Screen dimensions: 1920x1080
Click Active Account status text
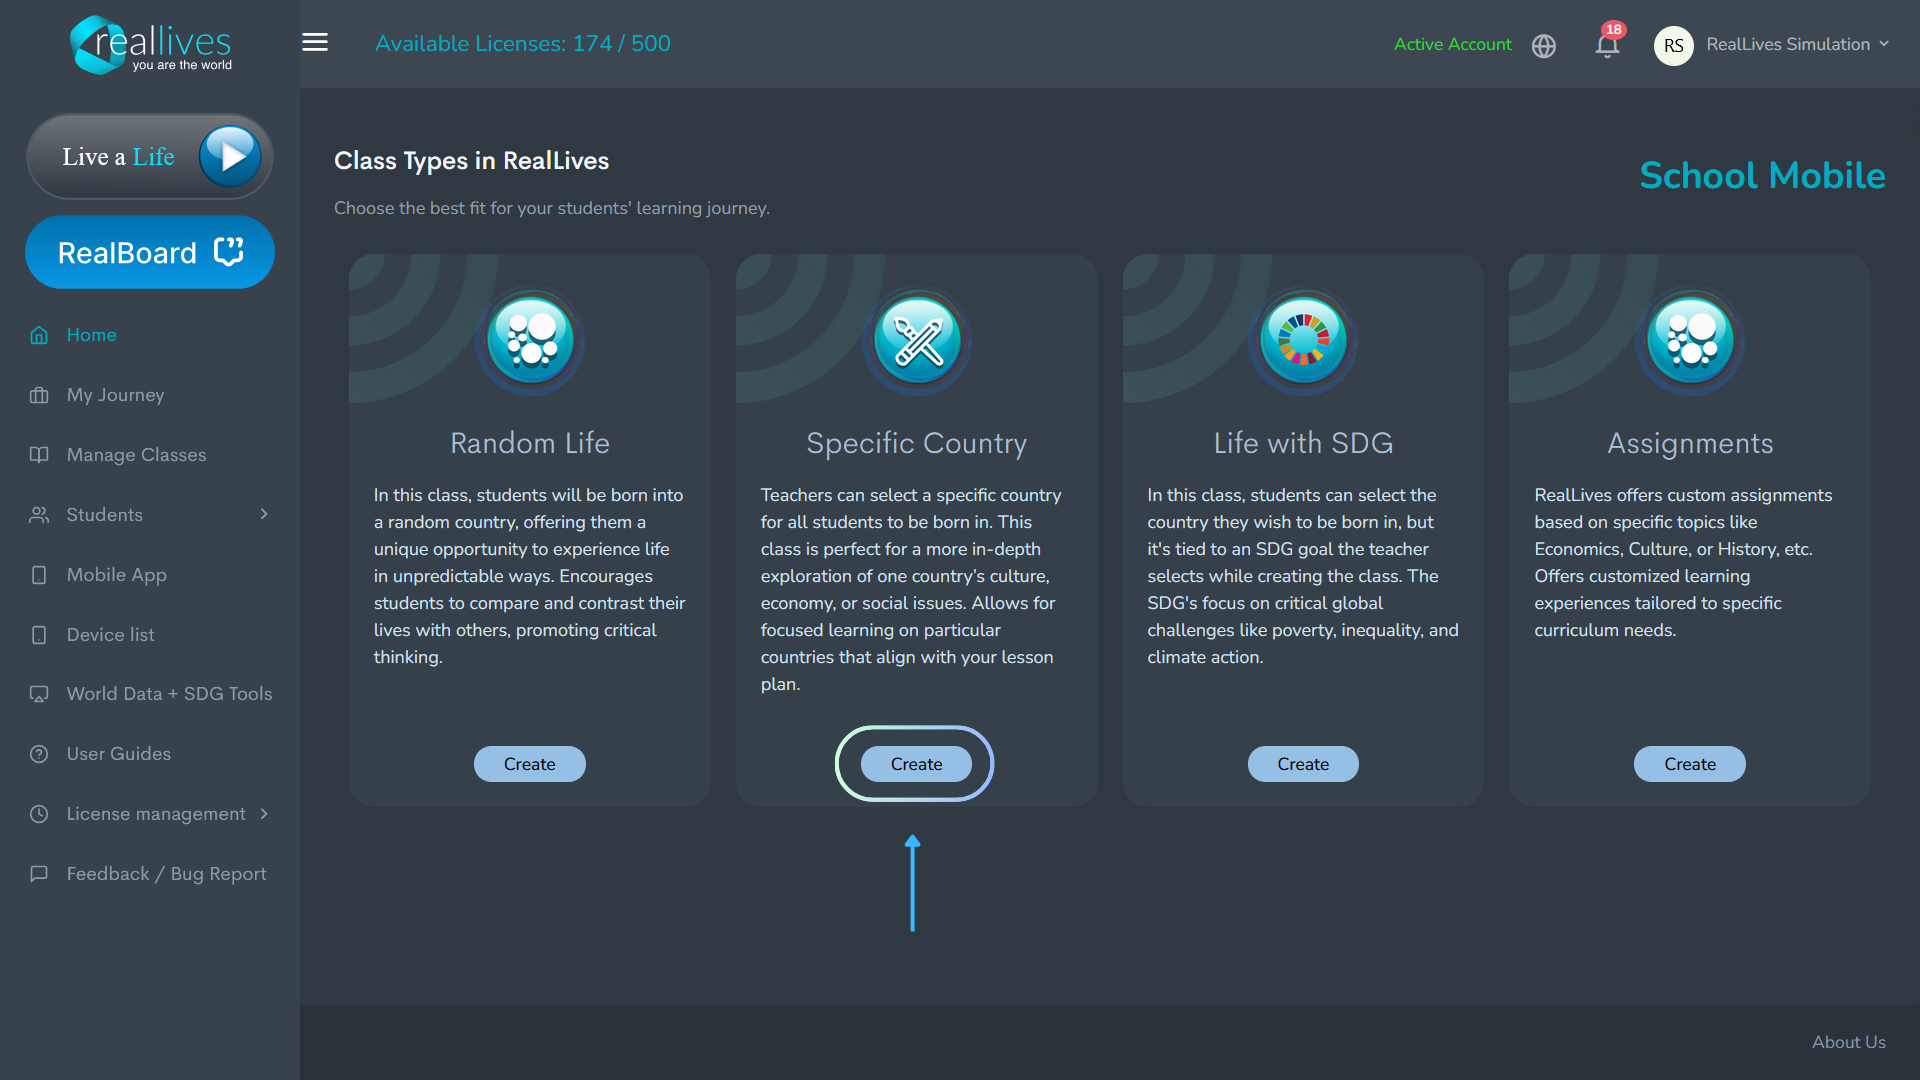[1453, 44]
